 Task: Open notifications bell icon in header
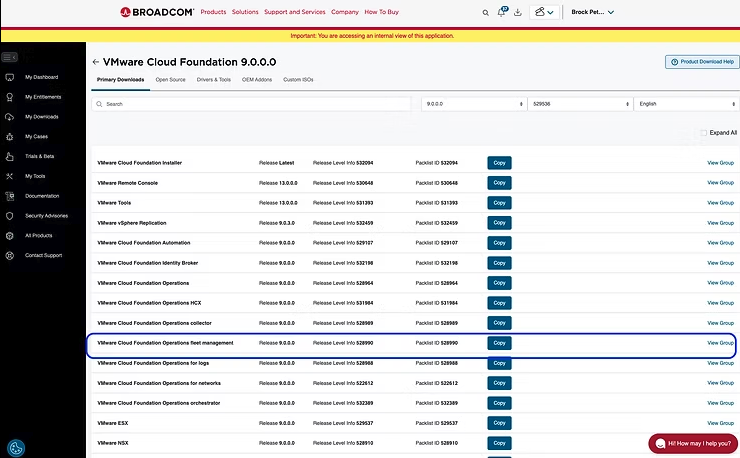tap(501, 12)
